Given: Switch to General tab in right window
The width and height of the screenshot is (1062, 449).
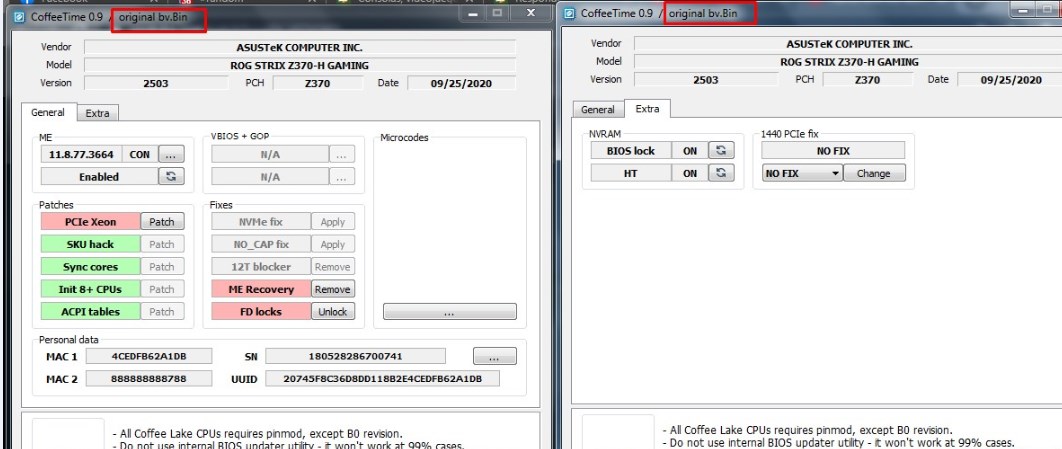Looking at the screenshot, I should click(598, 109).
